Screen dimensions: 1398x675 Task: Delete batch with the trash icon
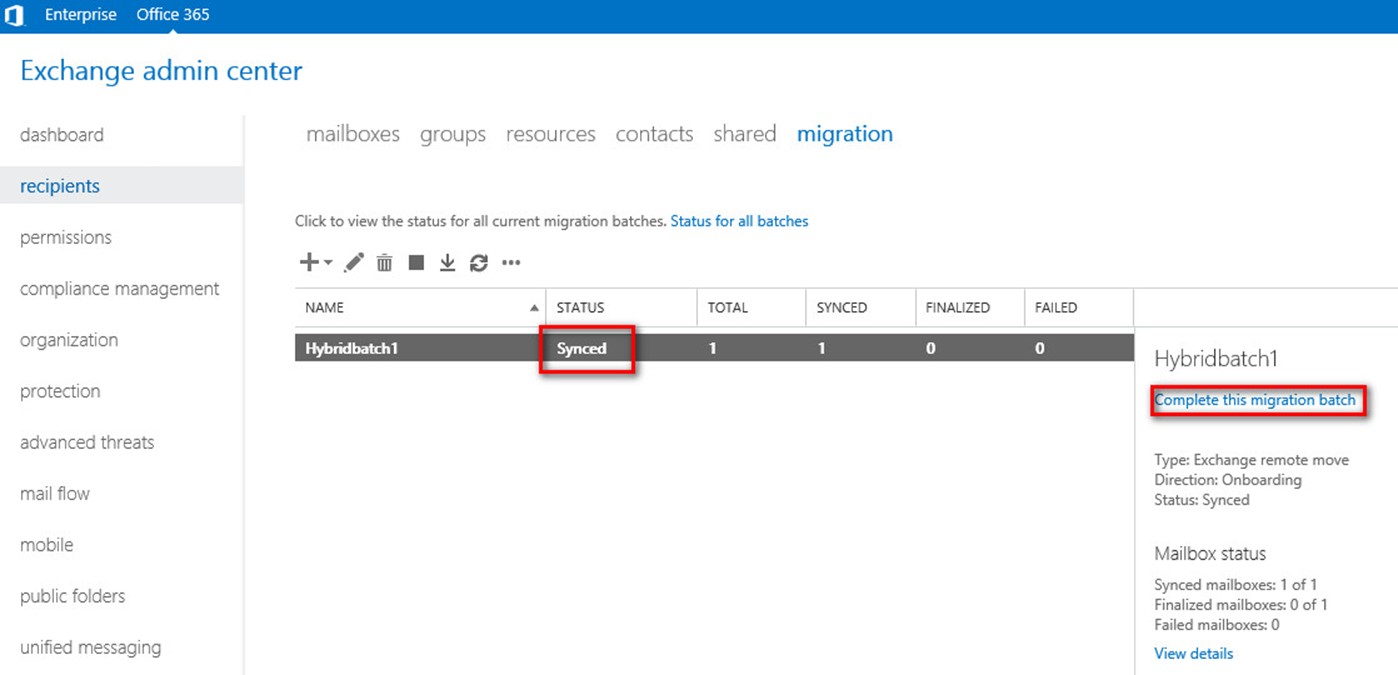coord(385,262)
